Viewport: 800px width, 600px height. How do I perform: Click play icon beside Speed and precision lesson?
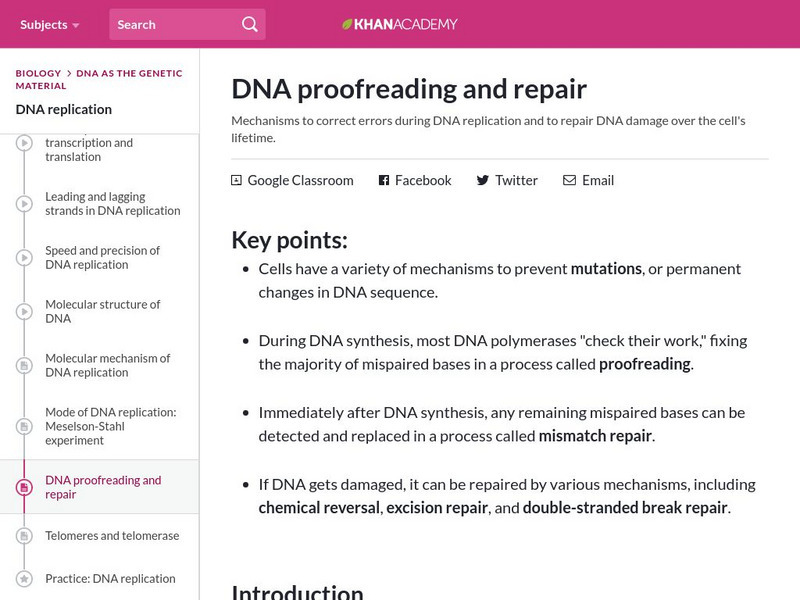tap(23, 257)
